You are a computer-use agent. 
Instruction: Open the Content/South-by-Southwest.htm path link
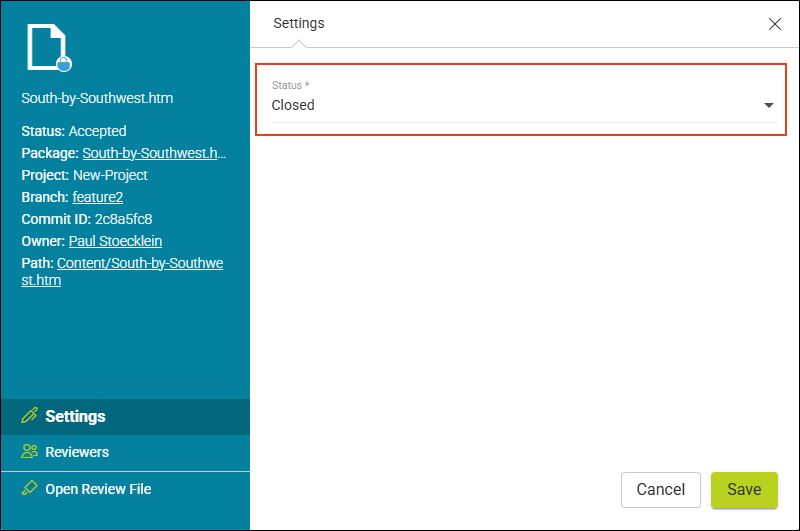pyautogui.click(x=122, y=271)
